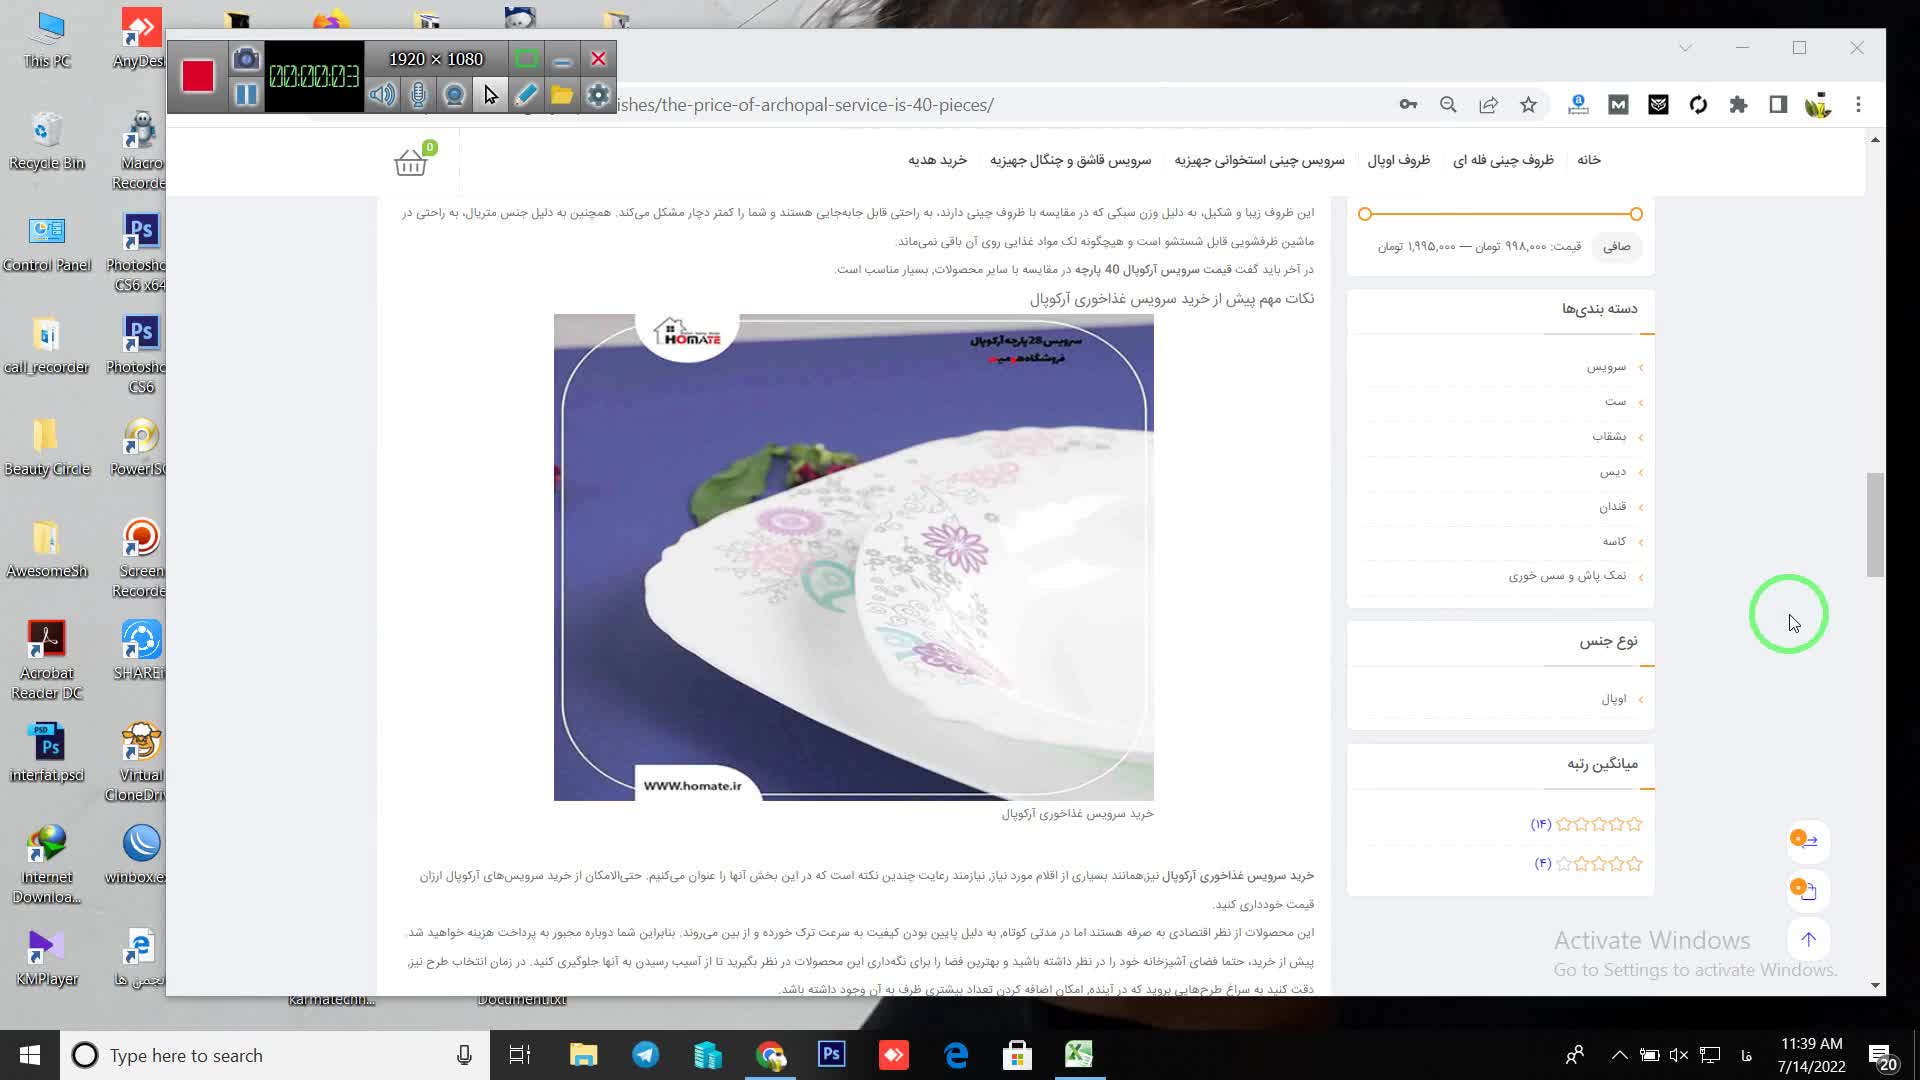Screen dimensions: 1920x1080
Task: Pause the screen recording
Action: (x=246, y=95)
